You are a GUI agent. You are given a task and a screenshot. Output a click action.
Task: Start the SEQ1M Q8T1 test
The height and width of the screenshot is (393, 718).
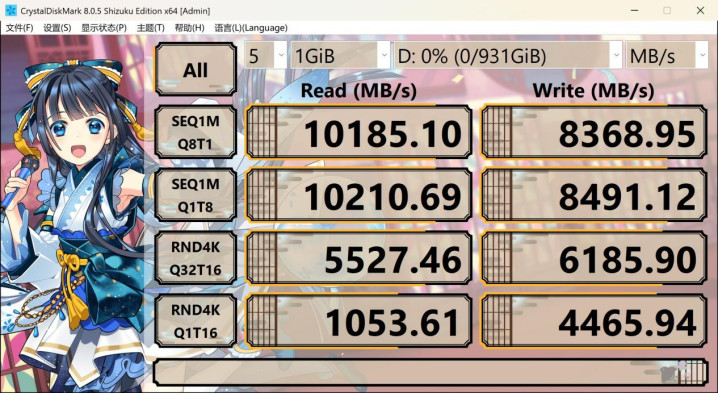(x=196, y=132)
